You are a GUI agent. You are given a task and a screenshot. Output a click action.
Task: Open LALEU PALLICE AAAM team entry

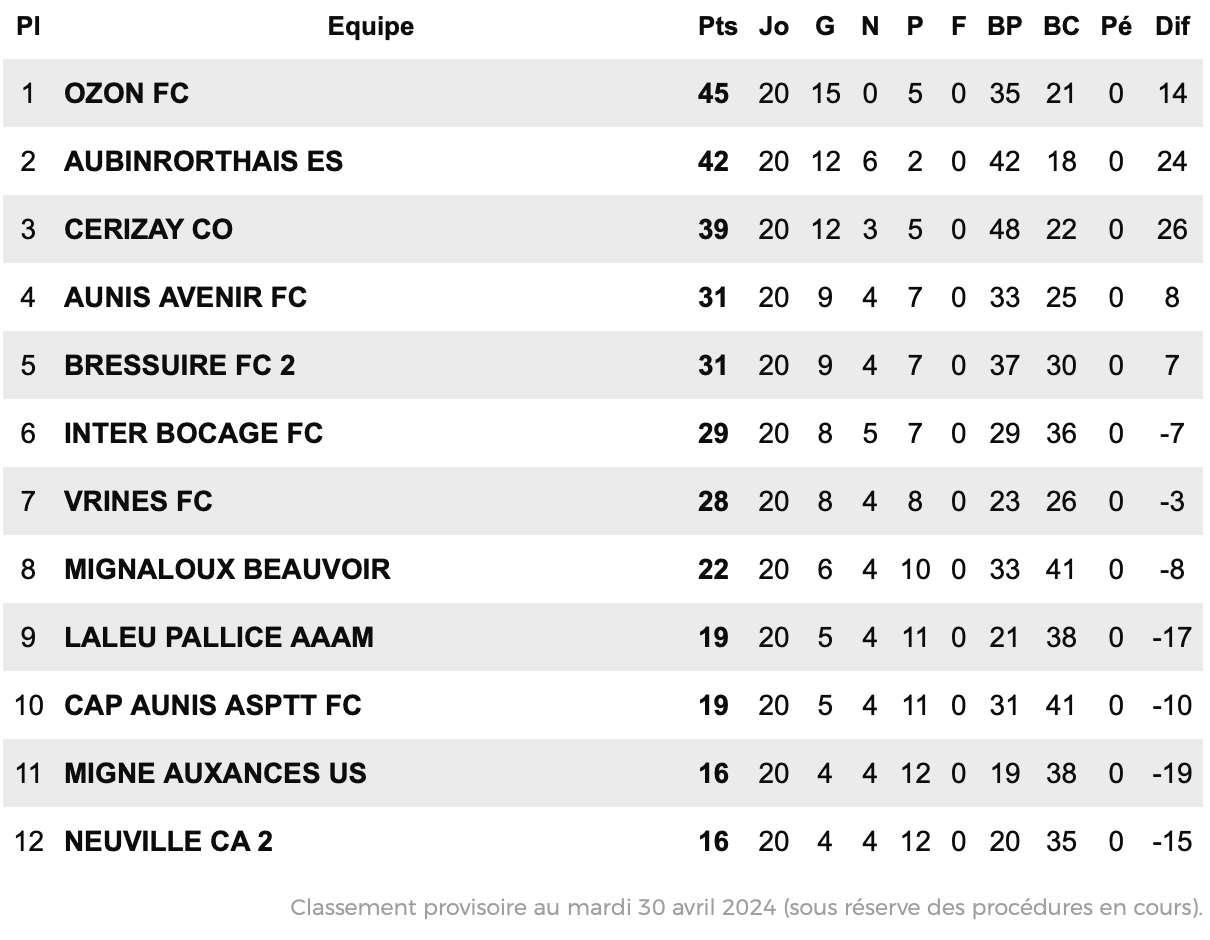(x=219, y=637)
